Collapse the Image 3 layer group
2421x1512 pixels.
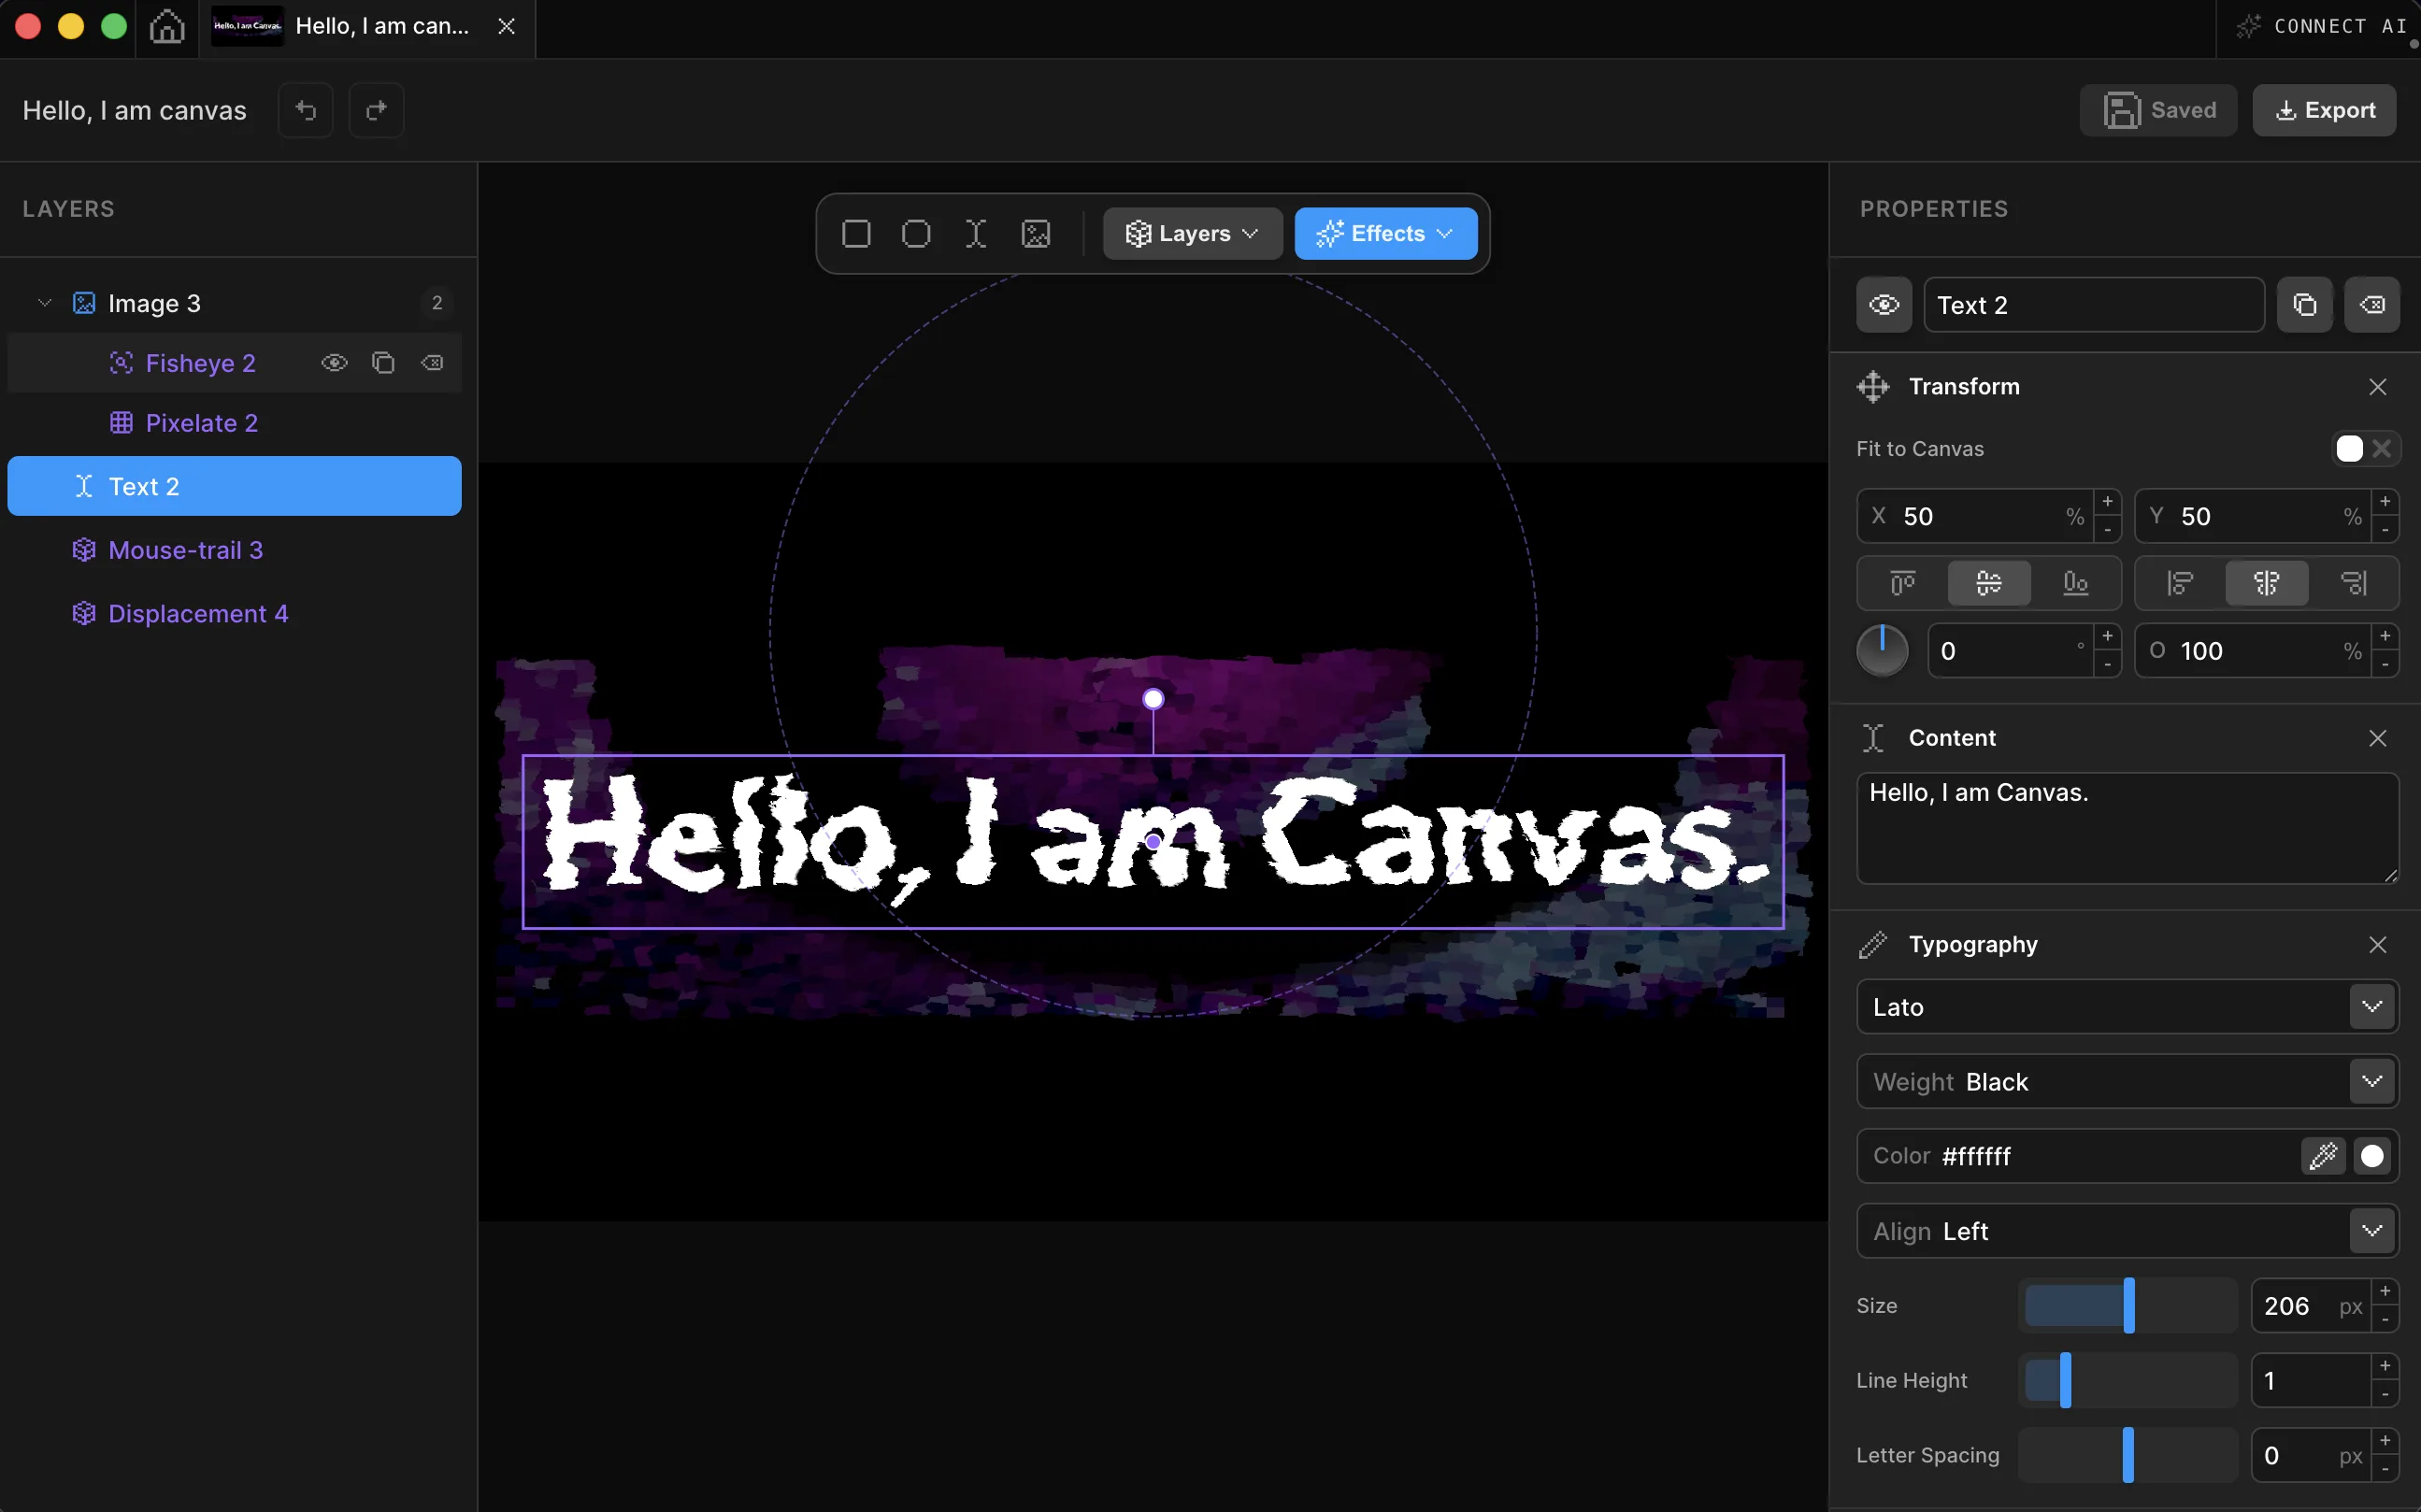44,303
